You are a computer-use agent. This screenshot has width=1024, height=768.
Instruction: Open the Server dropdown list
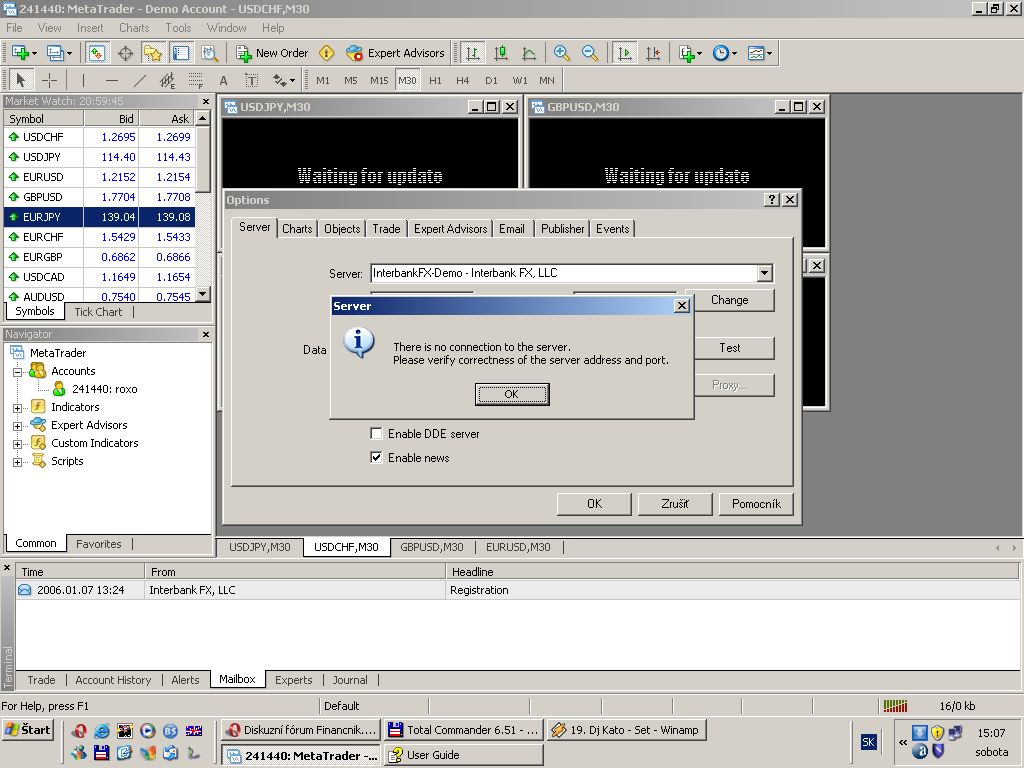point(764,273)
